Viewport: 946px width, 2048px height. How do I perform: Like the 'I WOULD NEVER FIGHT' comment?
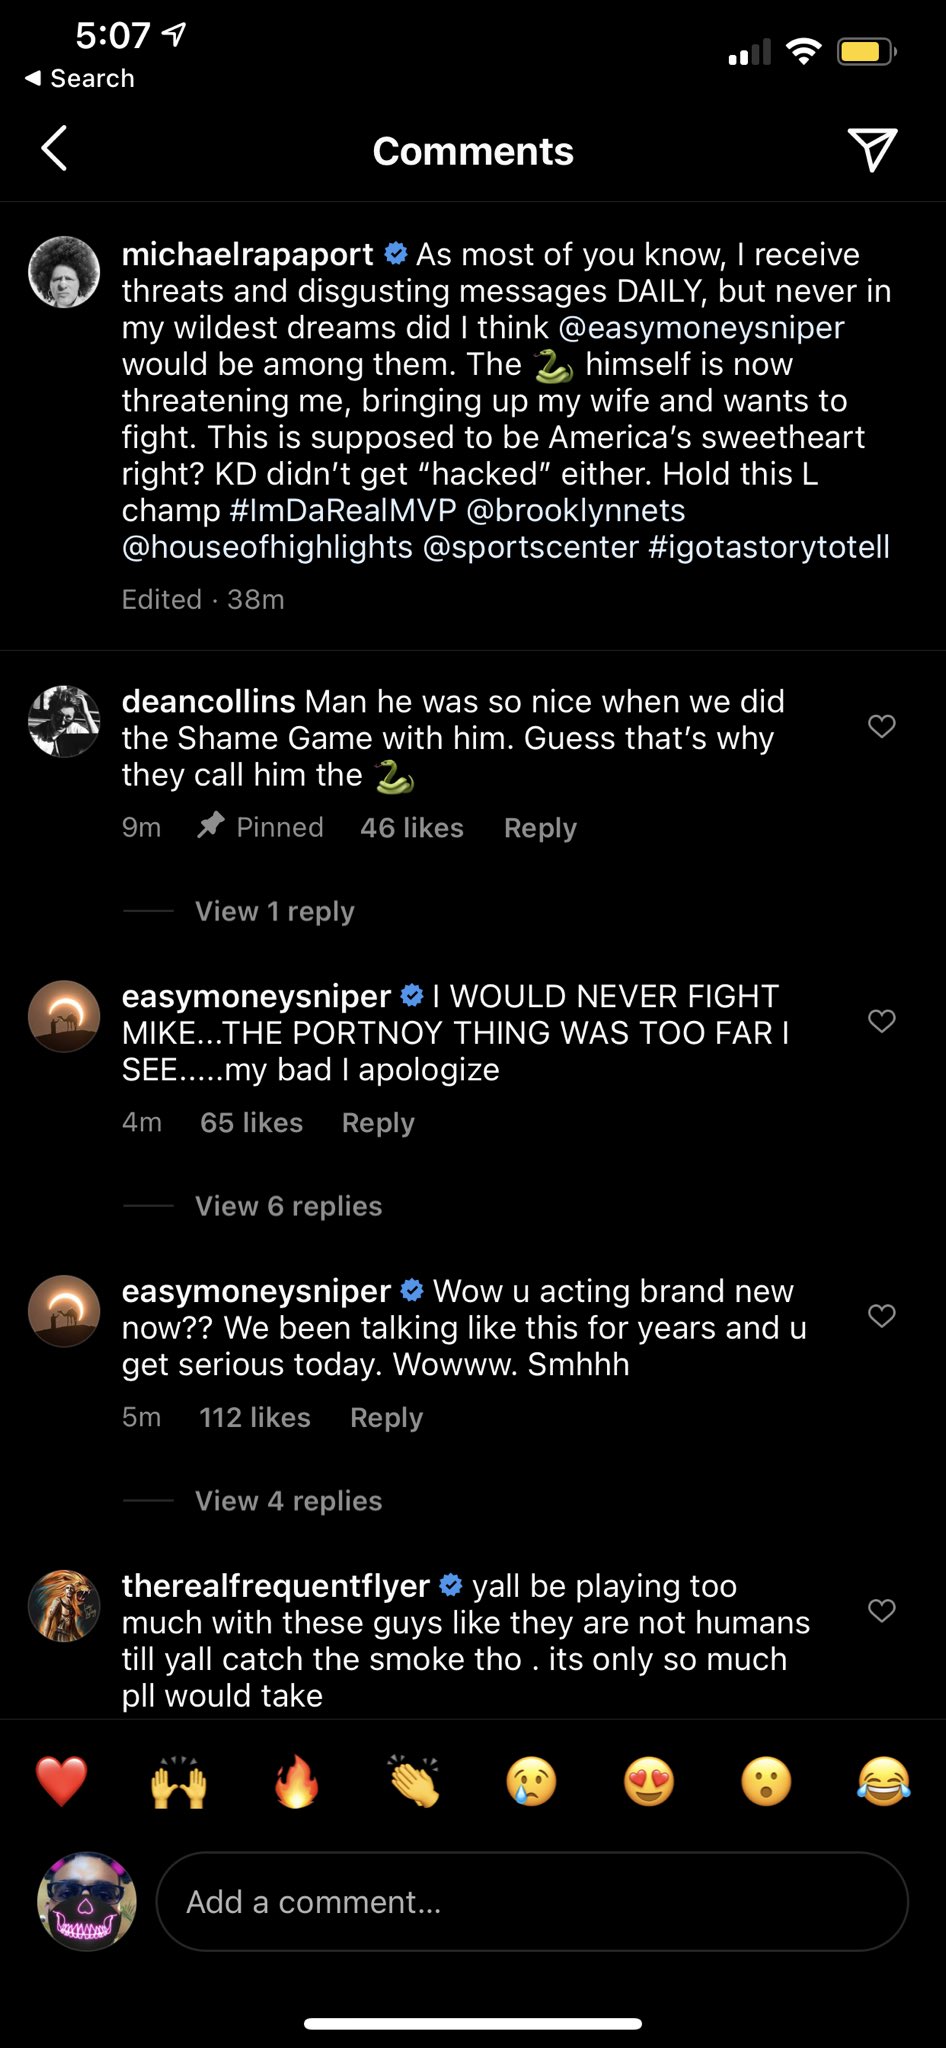click(881, 1021)
